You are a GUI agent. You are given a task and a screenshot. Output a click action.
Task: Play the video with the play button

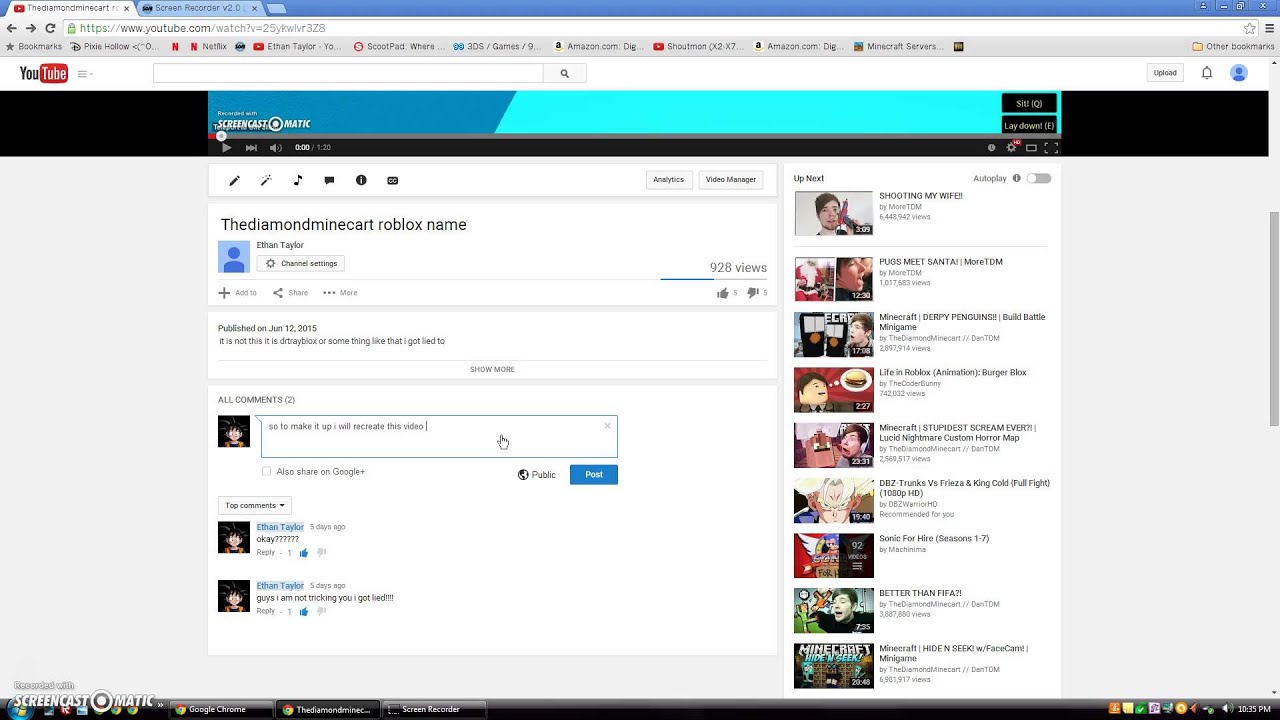226,147
